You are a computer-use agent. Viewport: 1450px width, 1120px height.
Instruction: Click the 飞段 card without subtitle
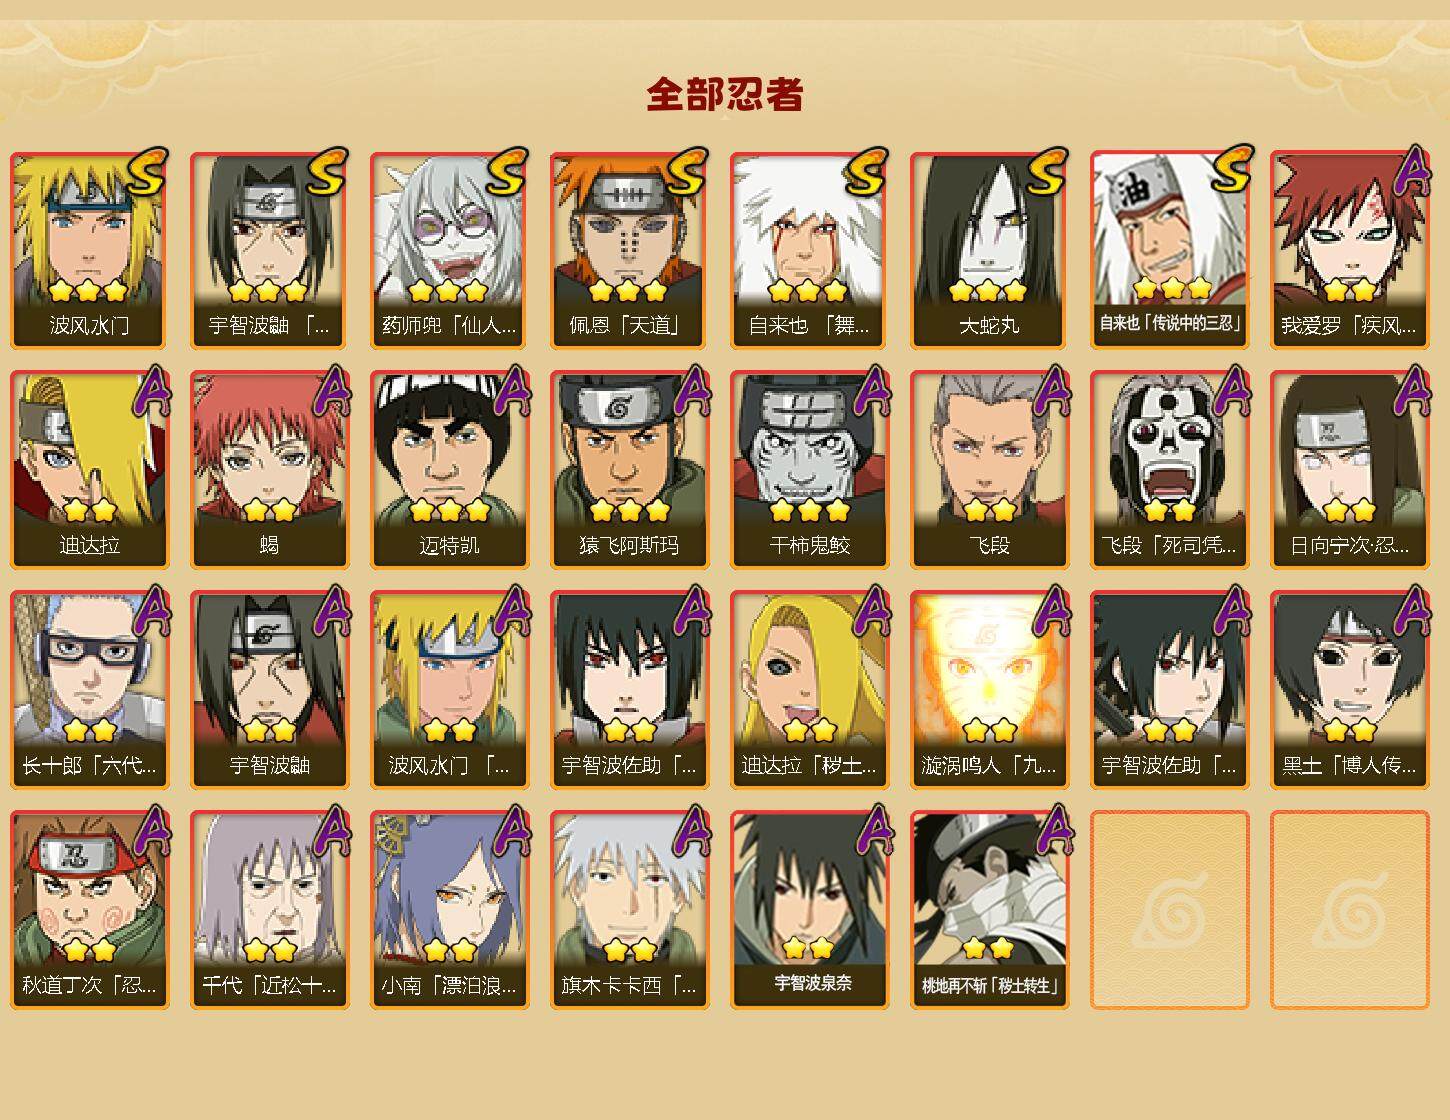(990, 470)
